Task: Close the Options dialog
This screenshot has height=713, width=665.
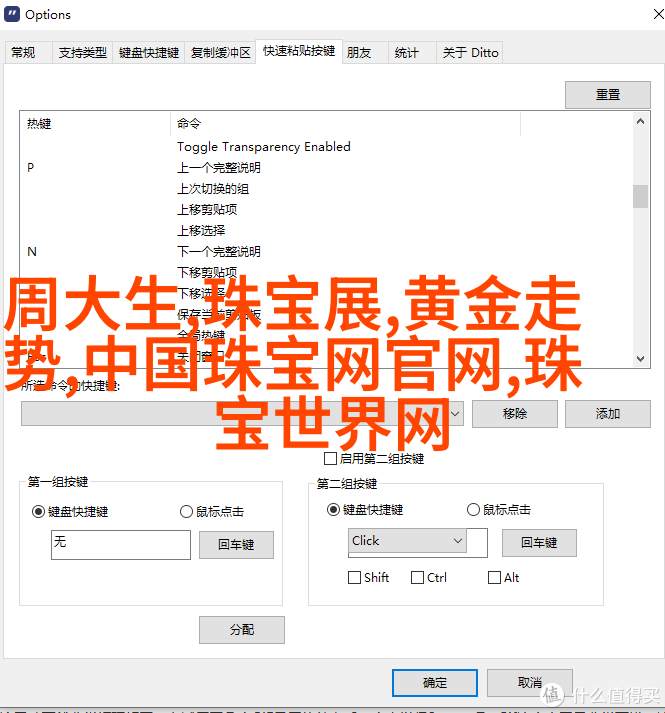Action: [x=658, y=14]
